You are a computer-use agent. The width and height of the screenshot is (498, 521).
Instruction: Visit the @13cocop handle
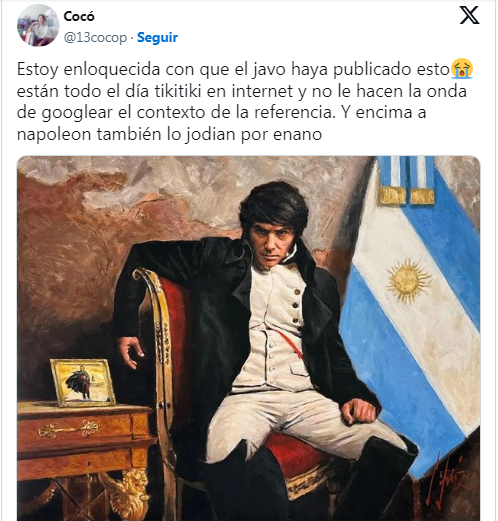pos(95,38)
